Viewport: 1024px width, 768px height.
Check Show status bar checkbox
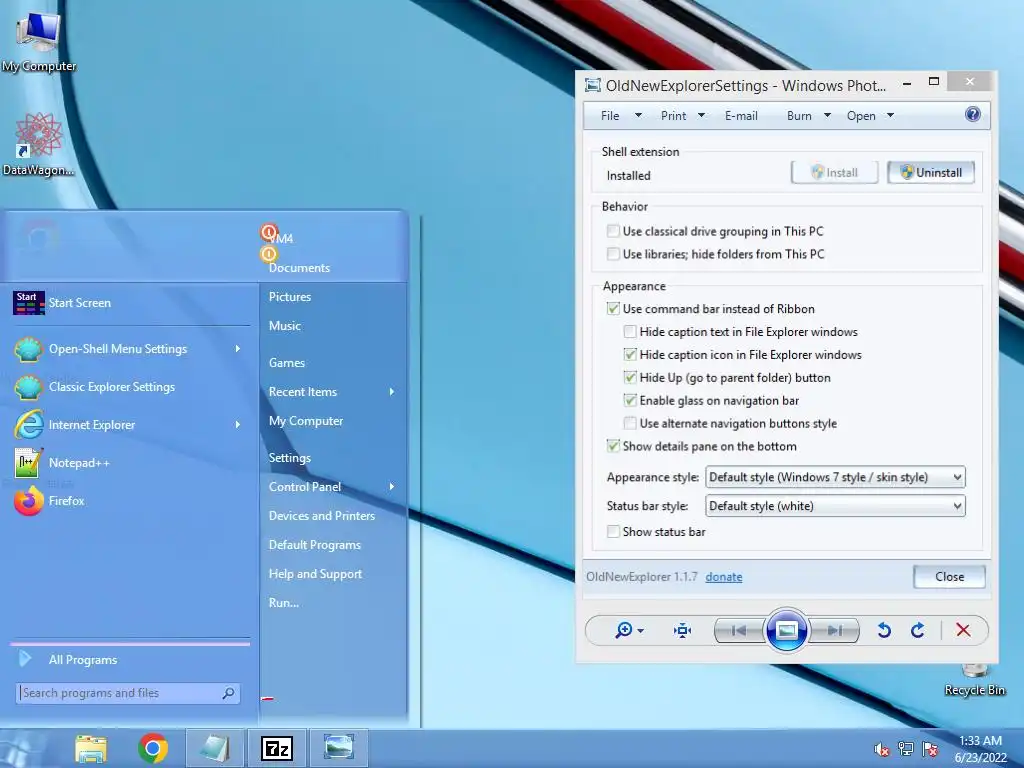click(613, 531)
